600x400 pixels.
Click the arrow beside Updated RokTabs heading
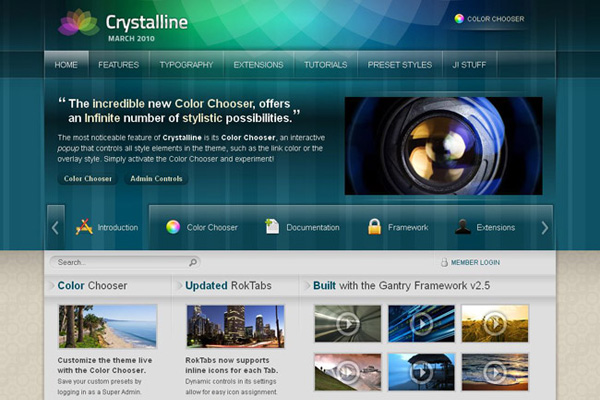coord(179,285)
